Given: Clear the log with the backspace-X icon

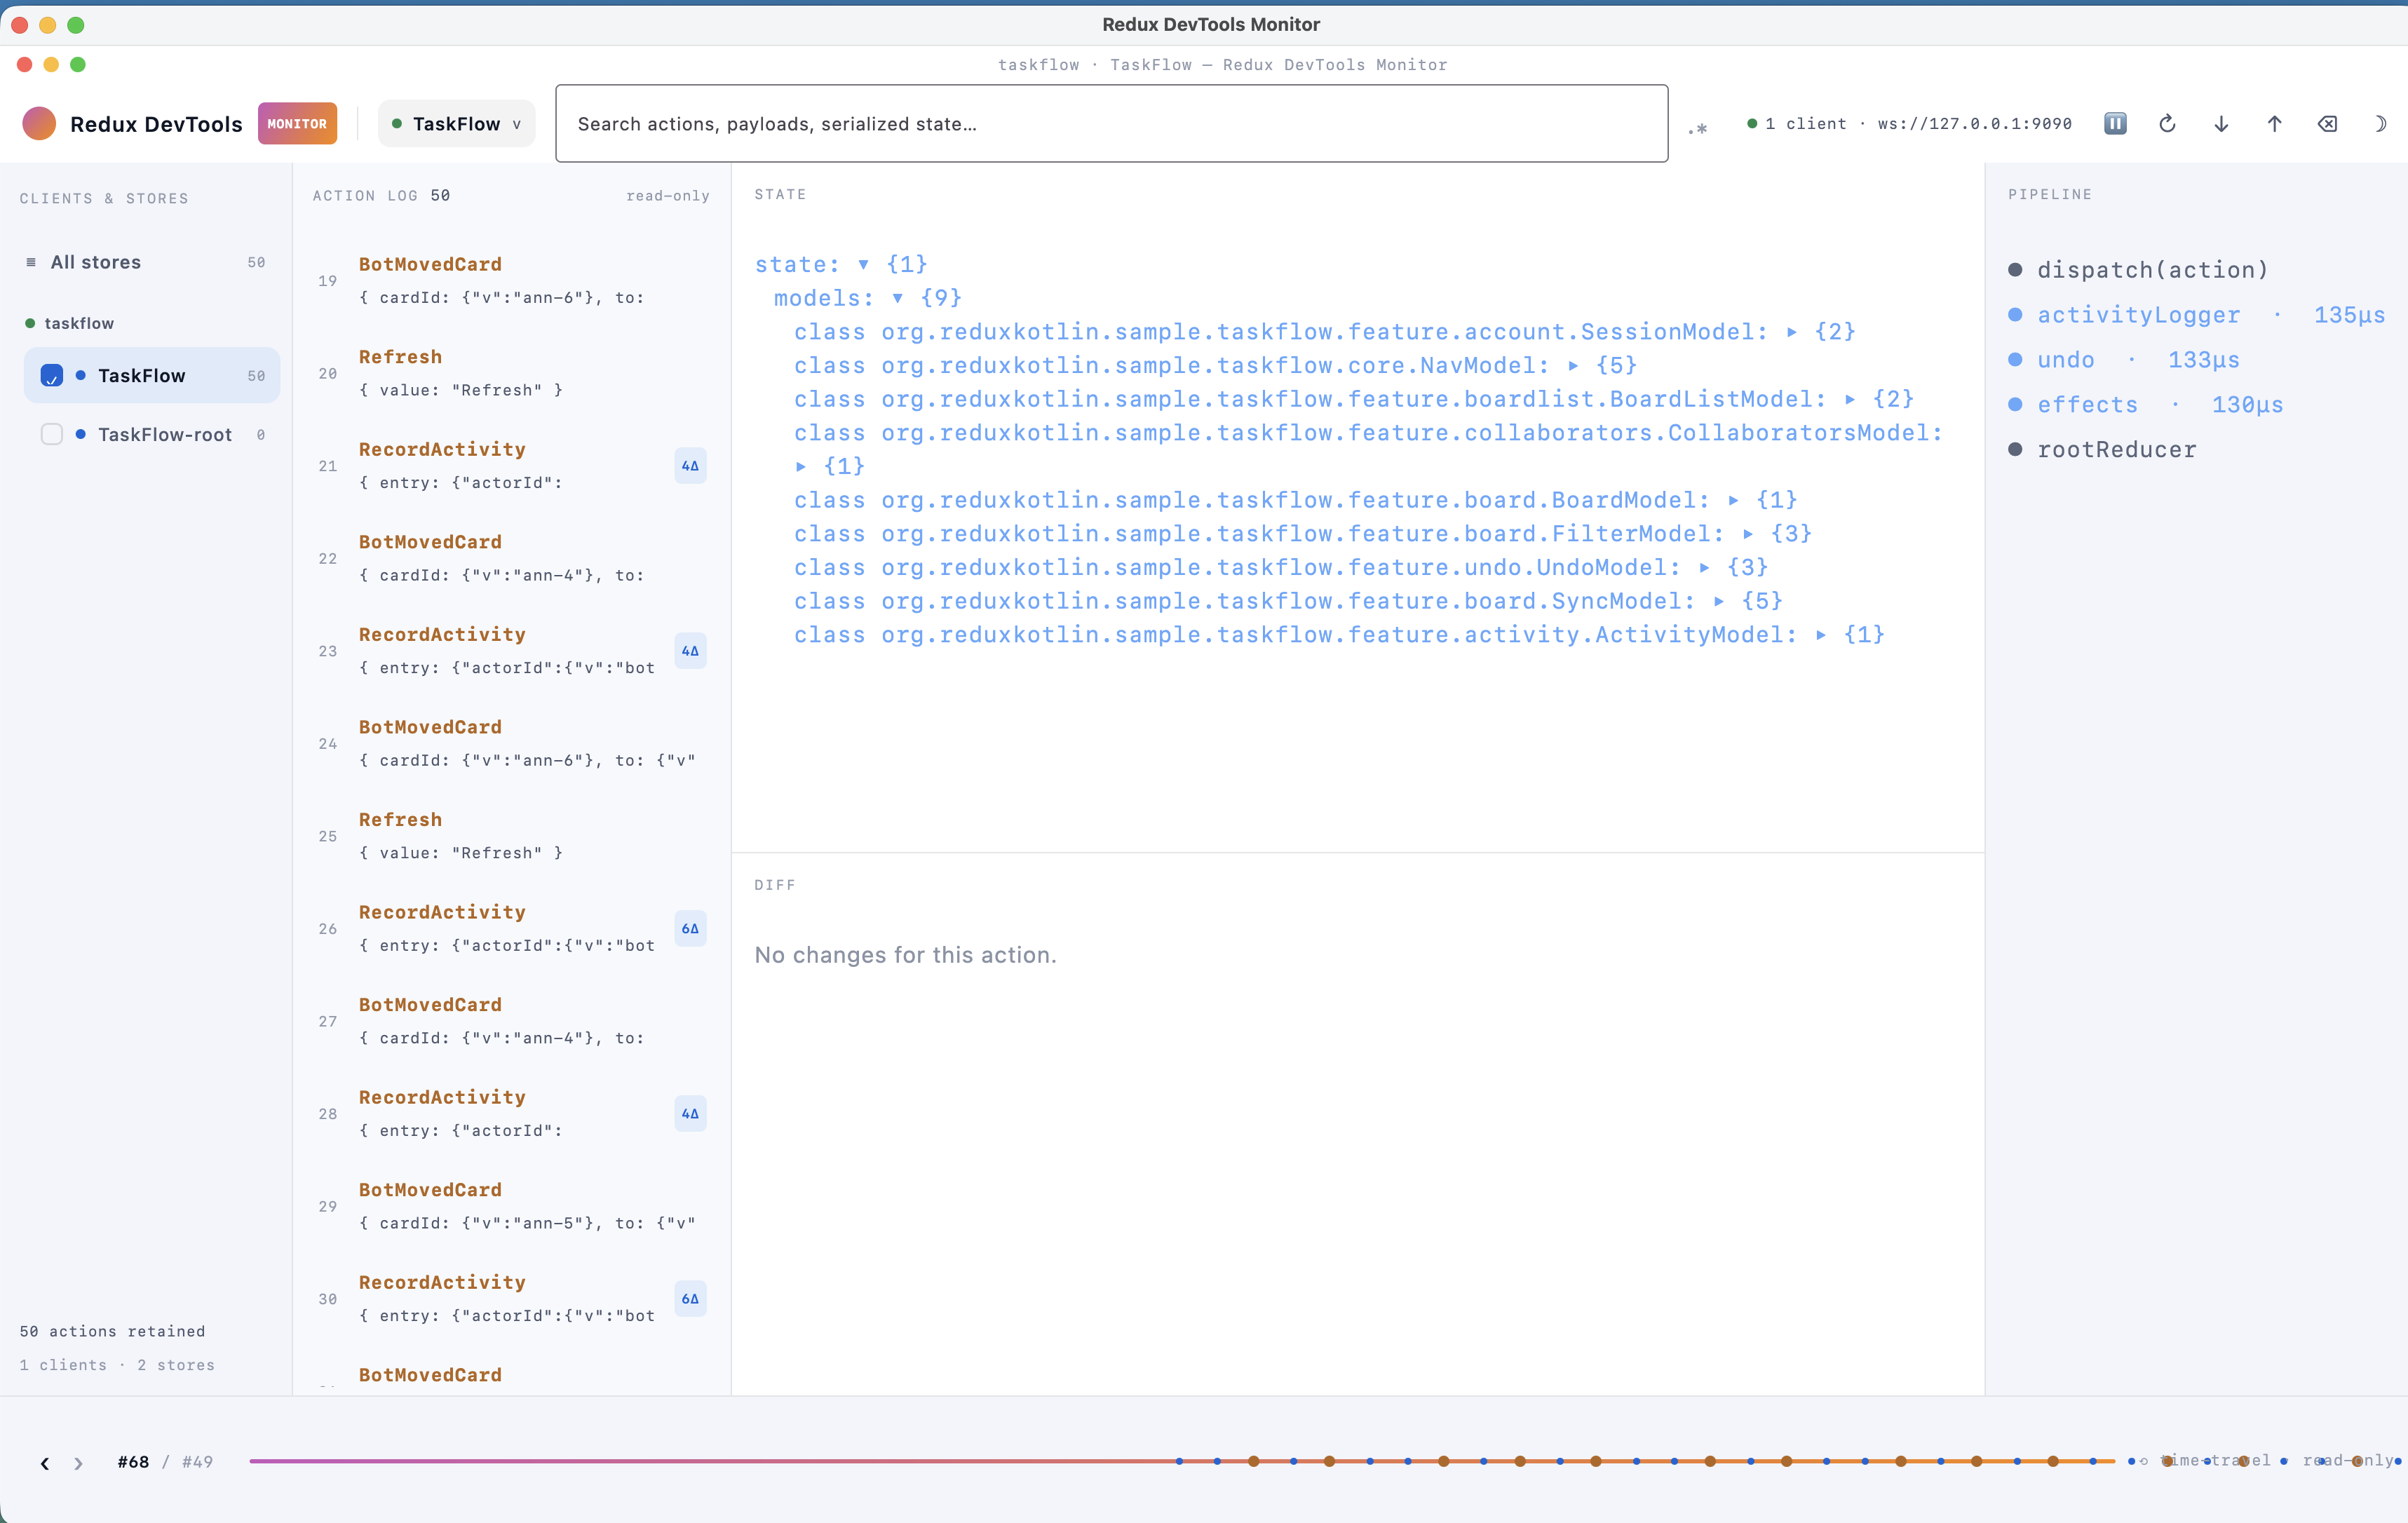Looking at the screenshot, I should [2328, 123].
